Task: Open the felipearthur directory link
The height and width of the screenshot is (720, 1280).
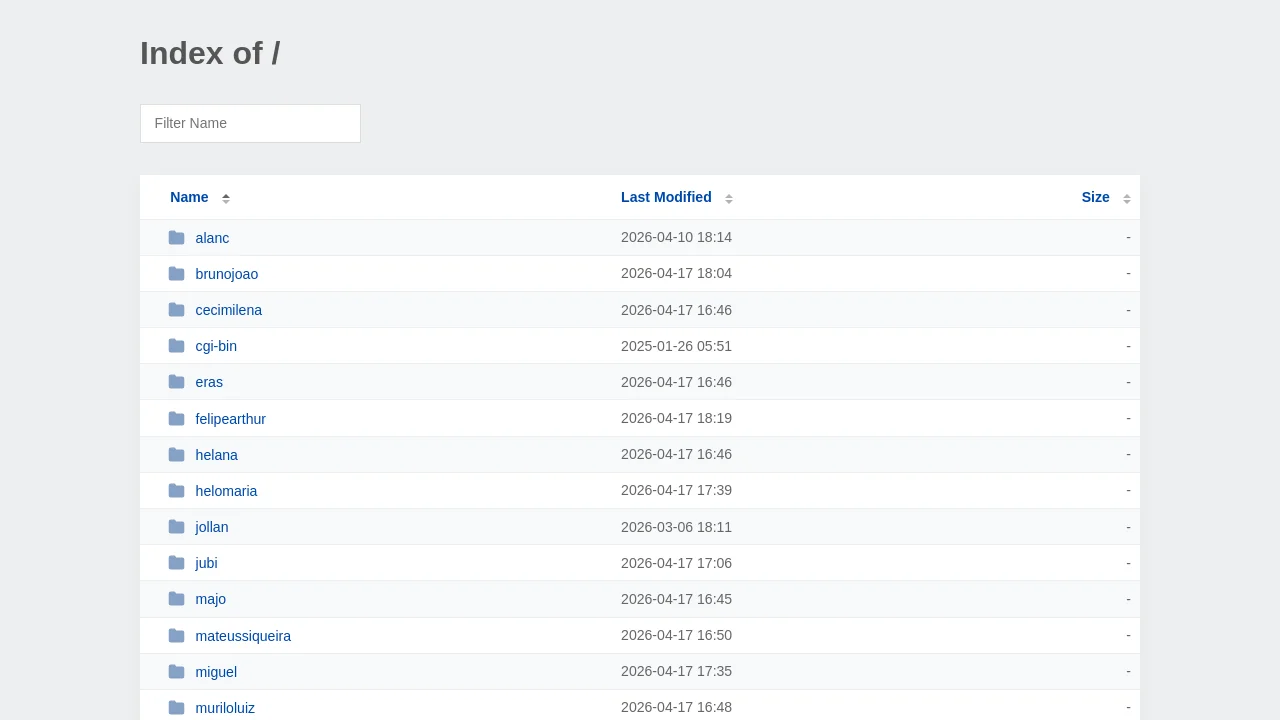Action: (231, 419)
